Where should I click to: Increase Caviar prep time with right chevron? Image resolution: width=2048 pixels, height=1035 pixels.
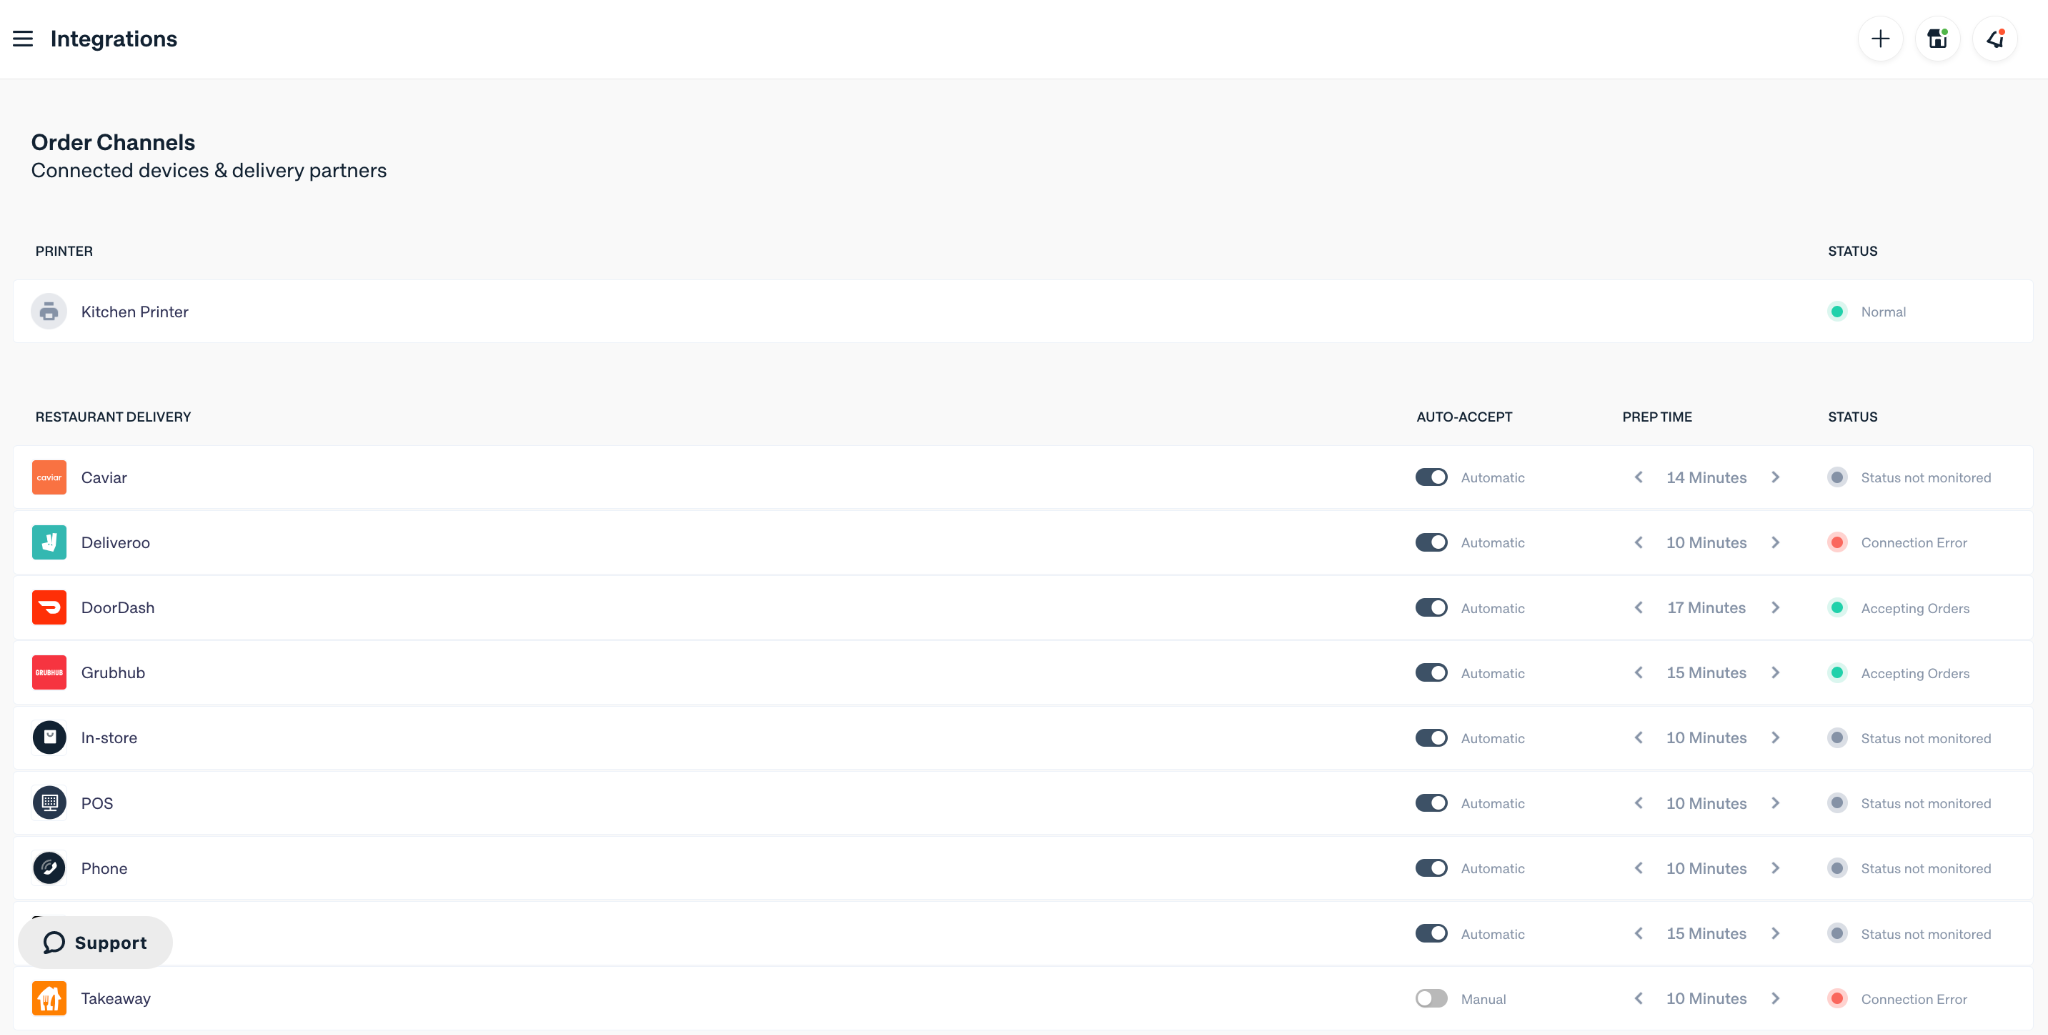click(1775, 478)
